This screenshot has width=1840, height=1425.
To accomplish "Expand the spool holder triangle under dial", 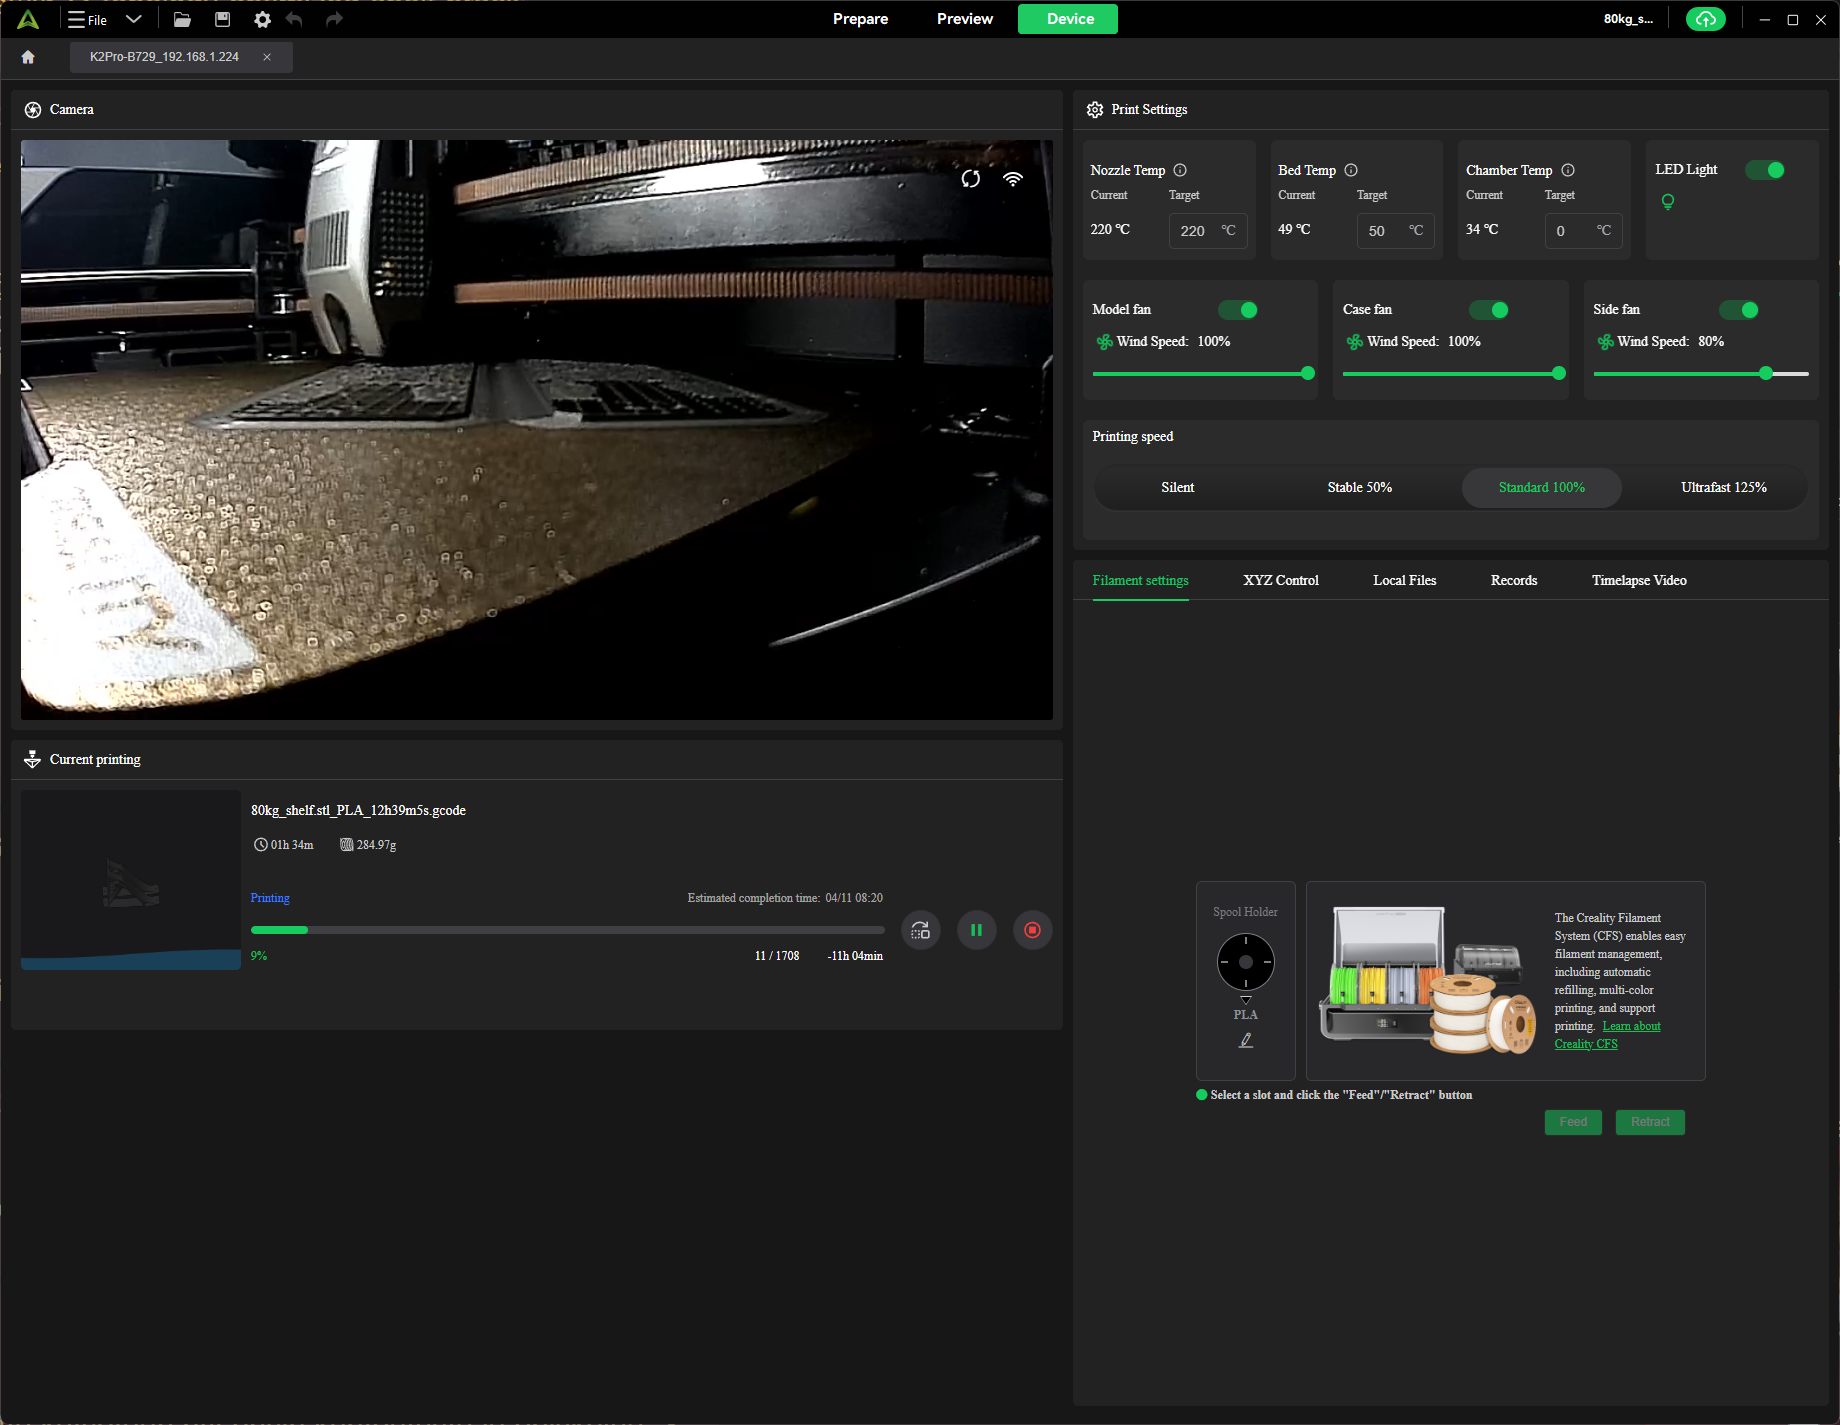I will tap(1245, 999).
